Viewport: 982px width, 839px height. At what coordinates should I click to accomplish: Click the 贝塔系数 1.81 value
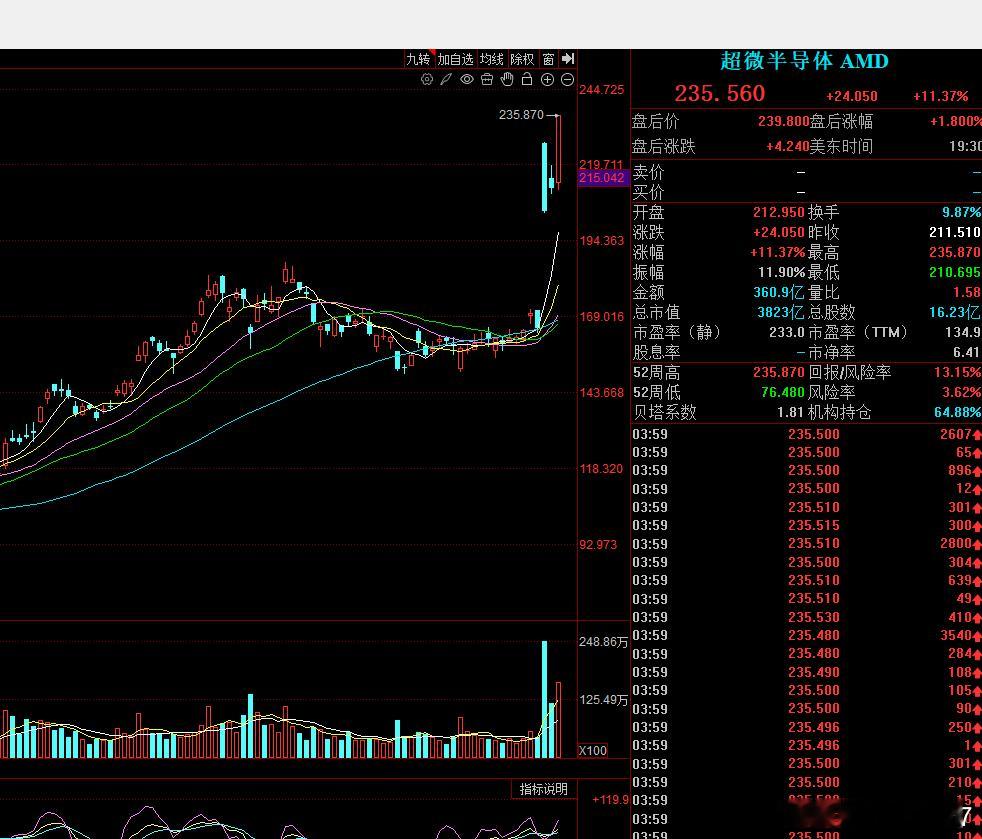pyautogui.click(x=790, y=412)
